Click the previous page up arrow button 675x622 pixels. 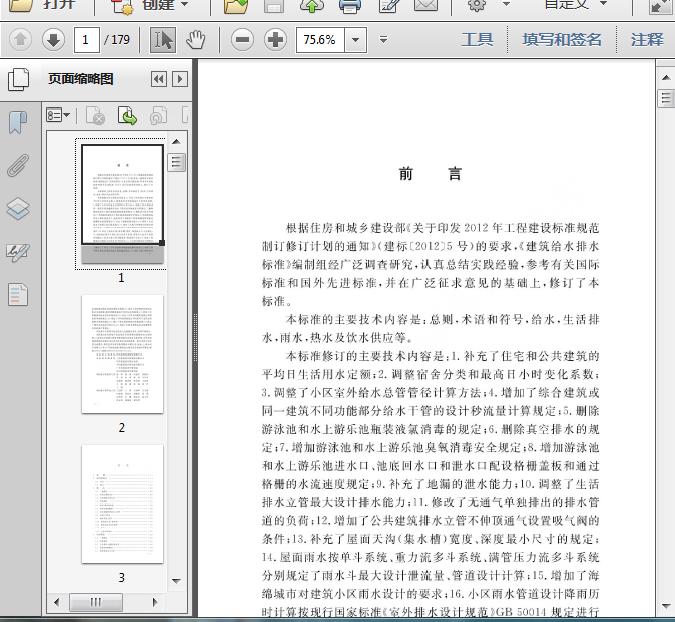(x=20, y=40)
